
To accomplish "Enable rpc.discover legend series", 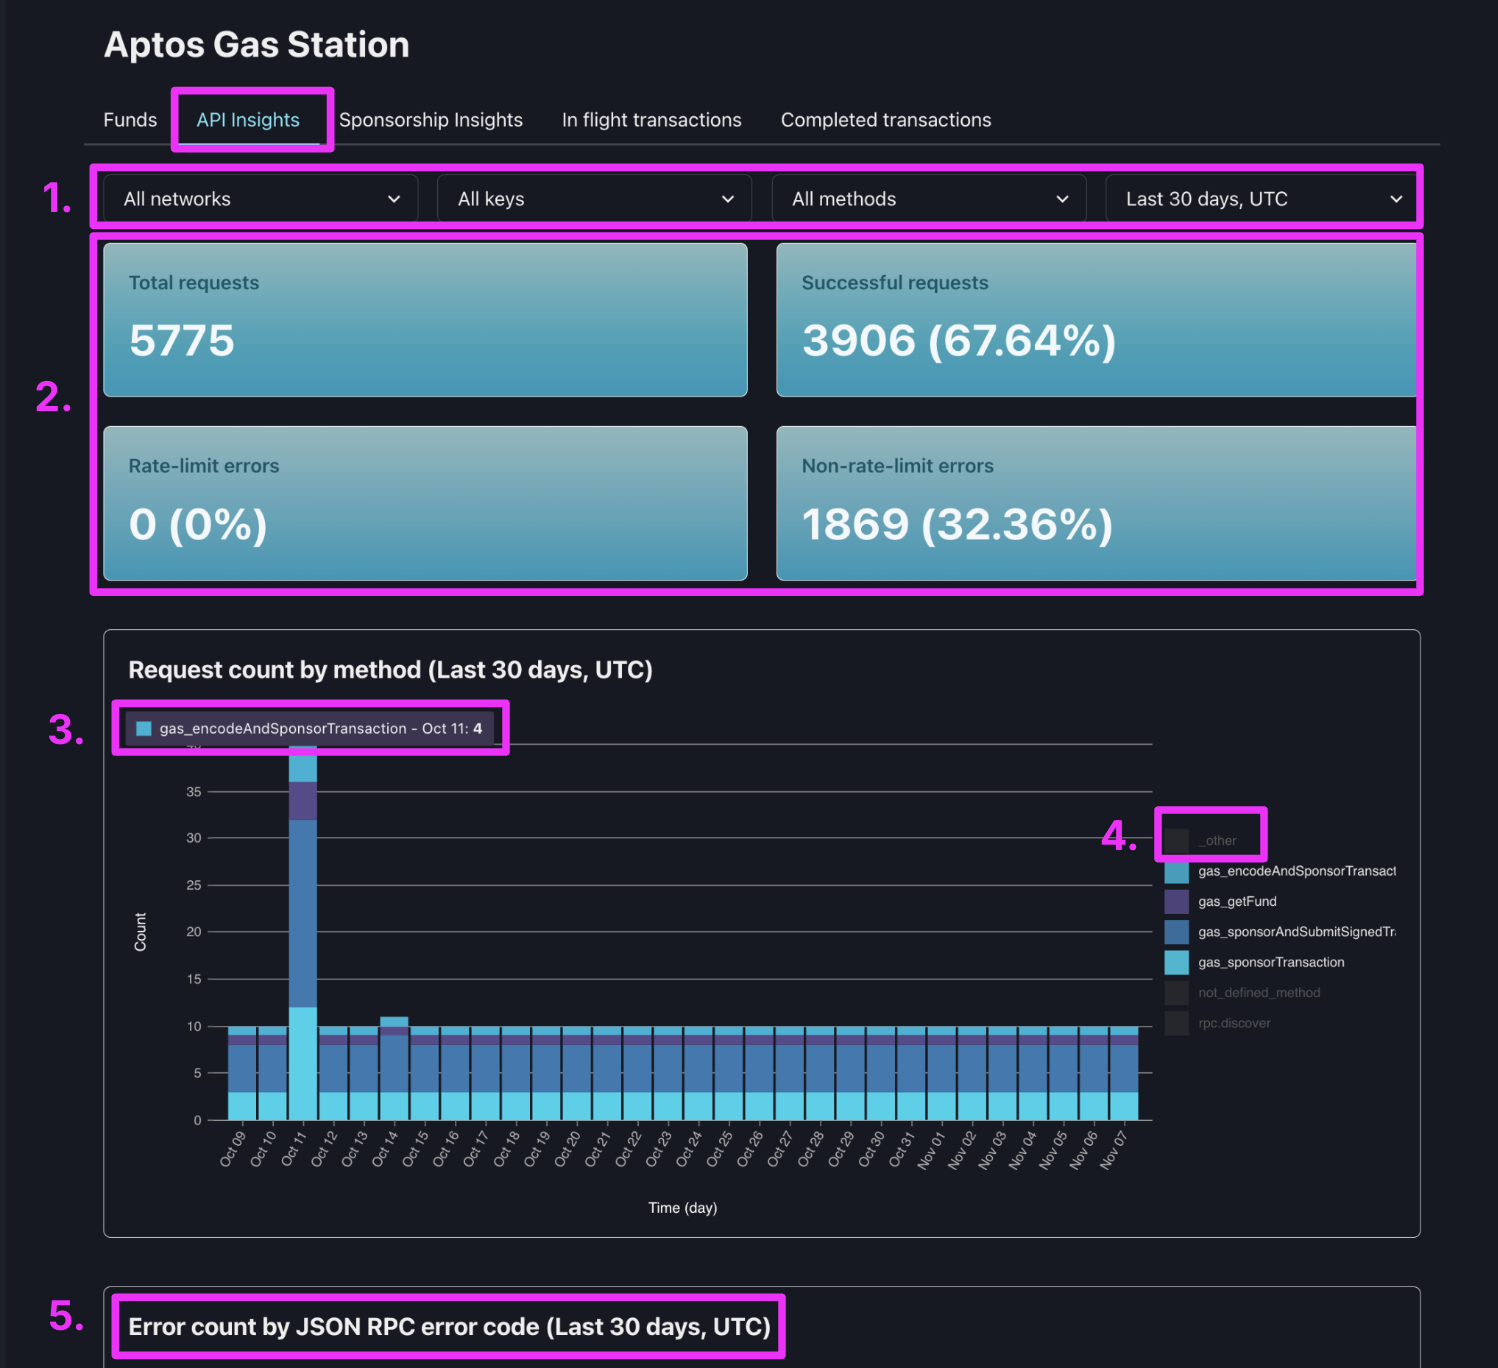I will point(1218,1023).
